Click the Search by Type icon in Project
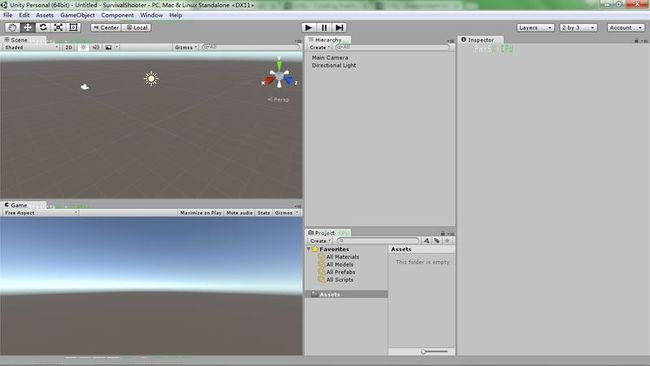 [427, 240]
